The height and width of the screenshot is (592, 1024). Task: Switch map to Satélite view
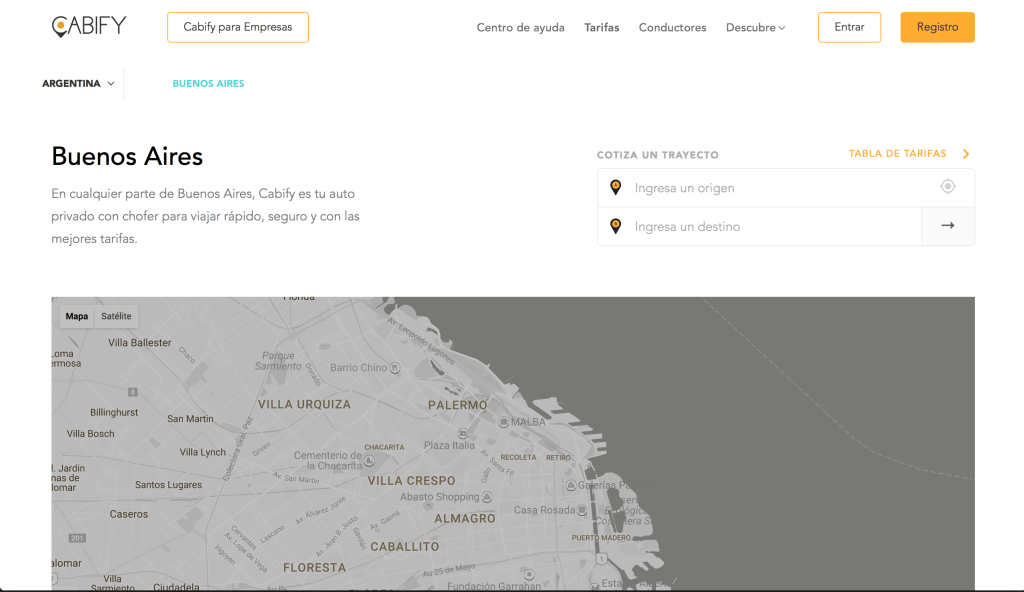[116, 316]
